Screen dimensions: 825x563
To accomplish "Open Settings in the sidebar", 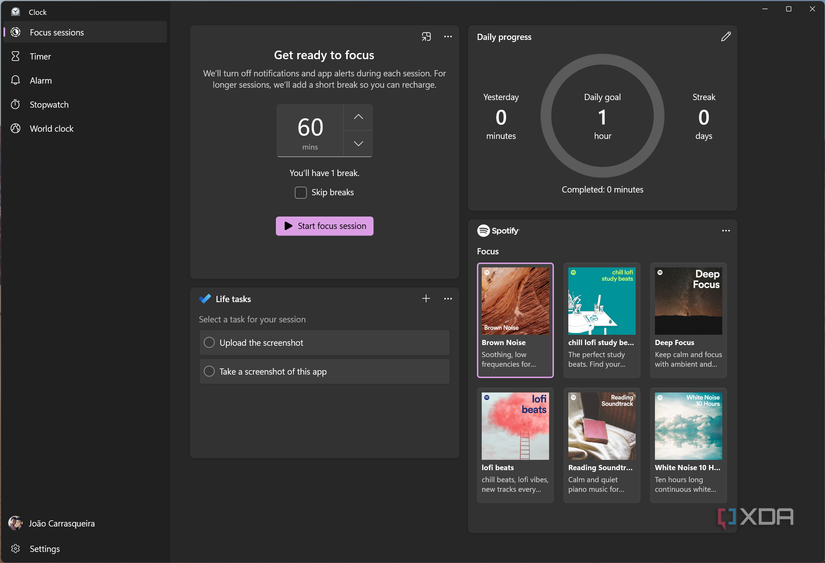I will (44, 549).
